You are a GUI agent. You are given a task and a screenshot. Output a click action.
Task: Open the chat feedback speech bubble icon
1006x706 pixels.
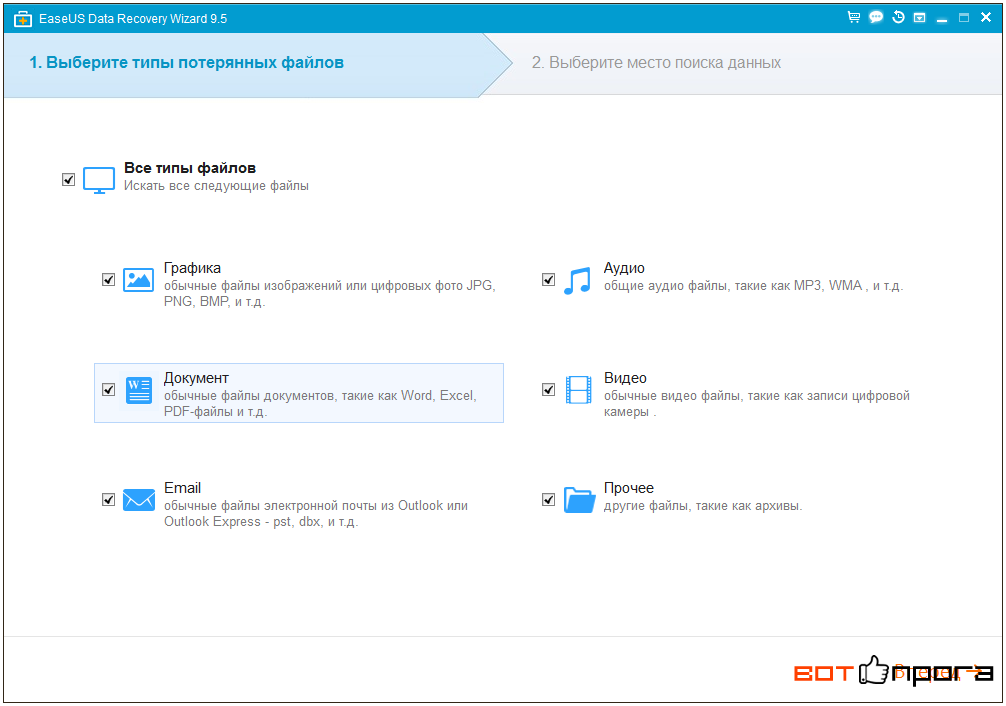pyautogui.click(x=876, y=17)
